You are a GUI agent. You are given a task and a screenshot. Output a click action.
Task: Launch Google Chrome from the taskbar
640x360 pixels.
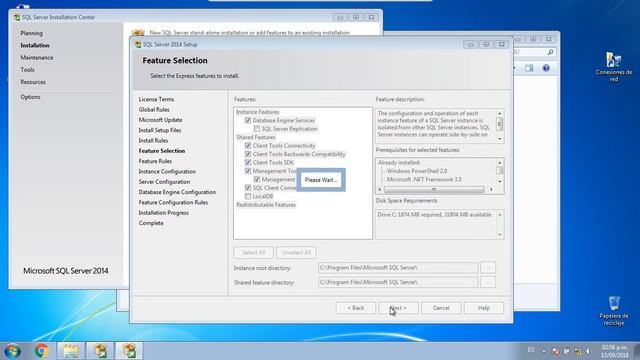[x=42, y=351]
